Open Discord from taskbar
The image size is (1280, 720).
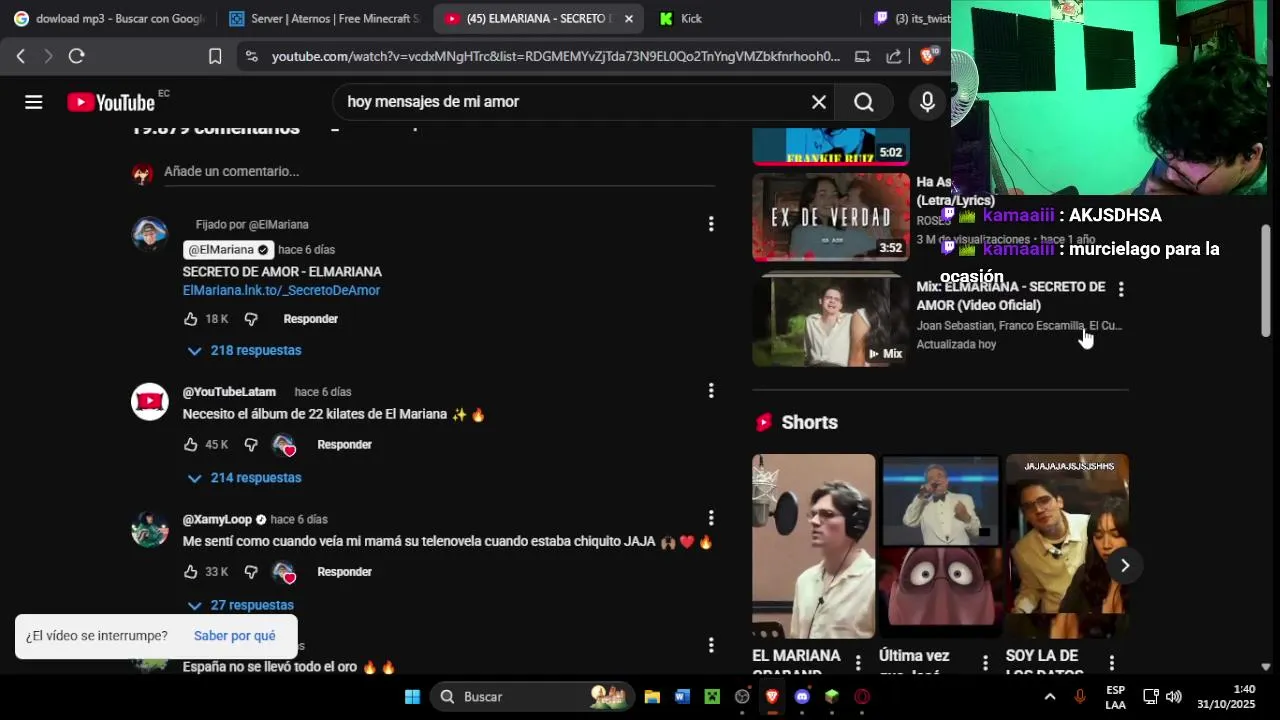coord(802,697)
